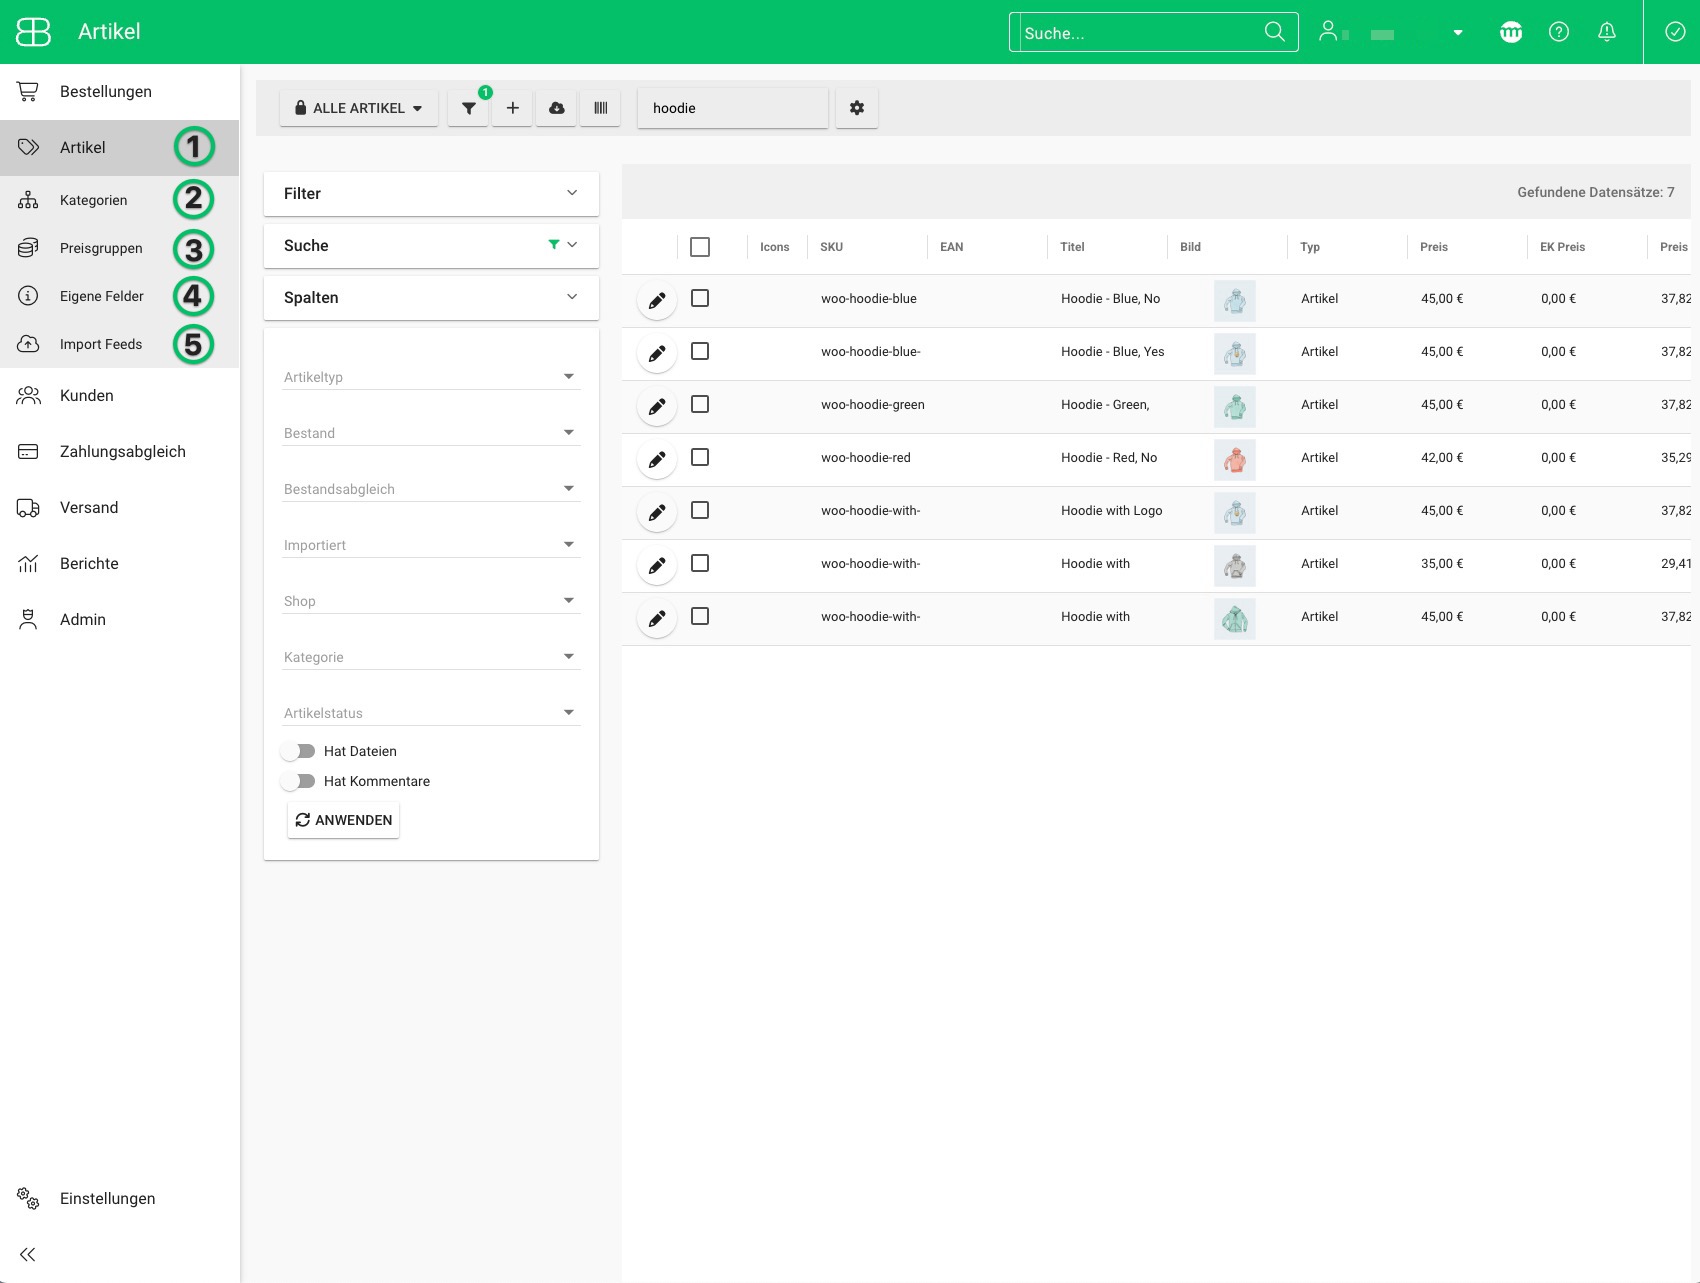Sort by the SKU column header
This screenshot has width=1700, height=1283.
831,247
